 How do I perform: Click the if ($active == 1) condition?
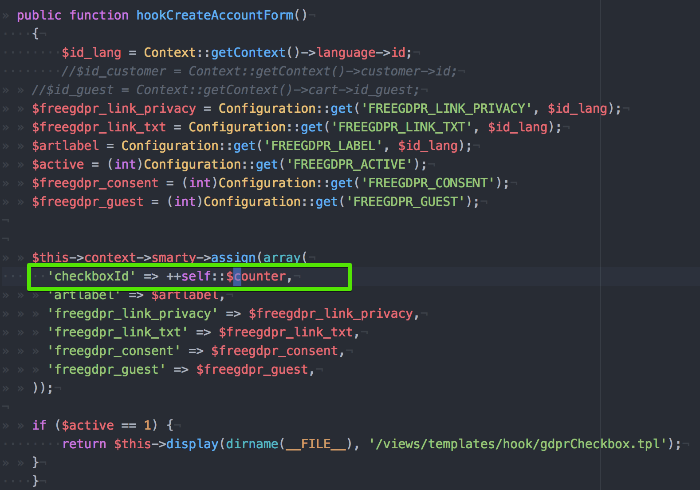click(x=102, y=425)
